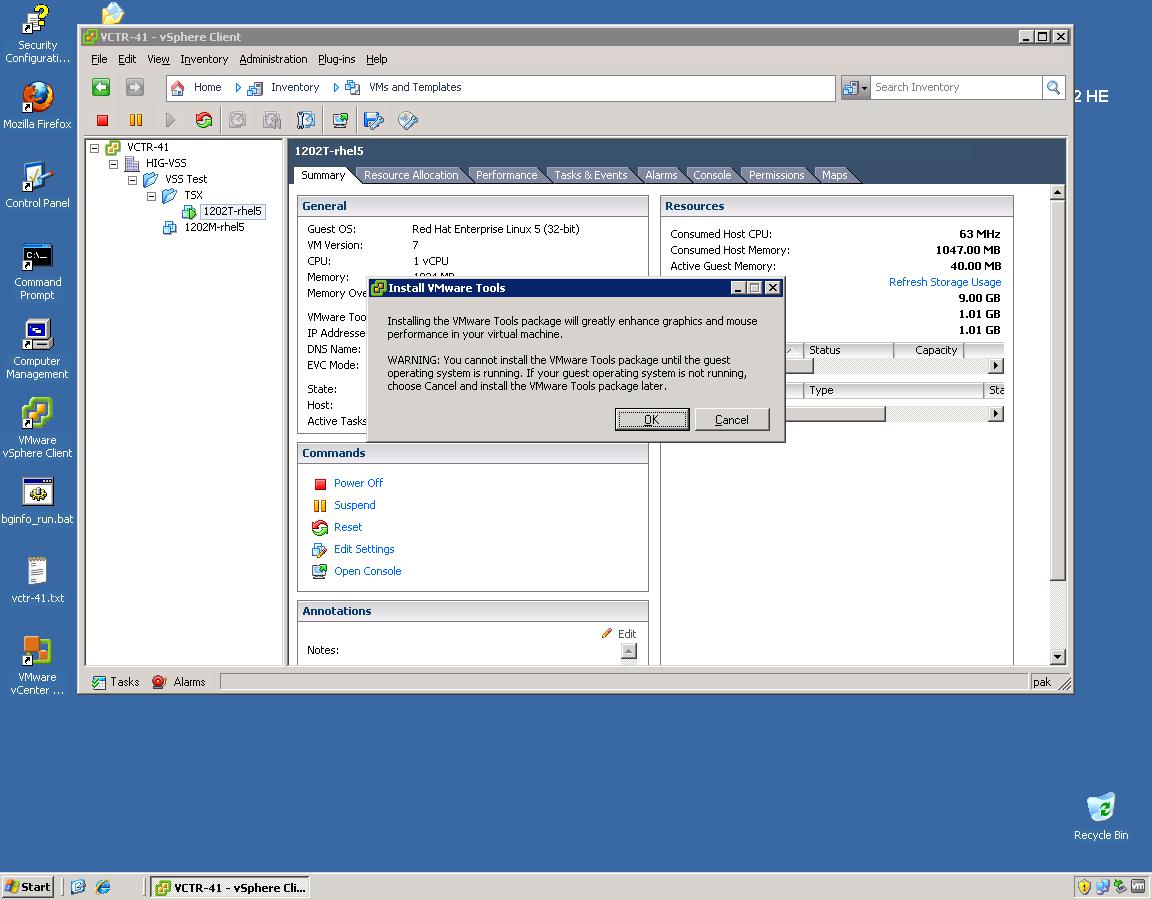Click the Revert to Snapshot toolbar icon
Screen dimensions: 1152x900
click(272, 120)
